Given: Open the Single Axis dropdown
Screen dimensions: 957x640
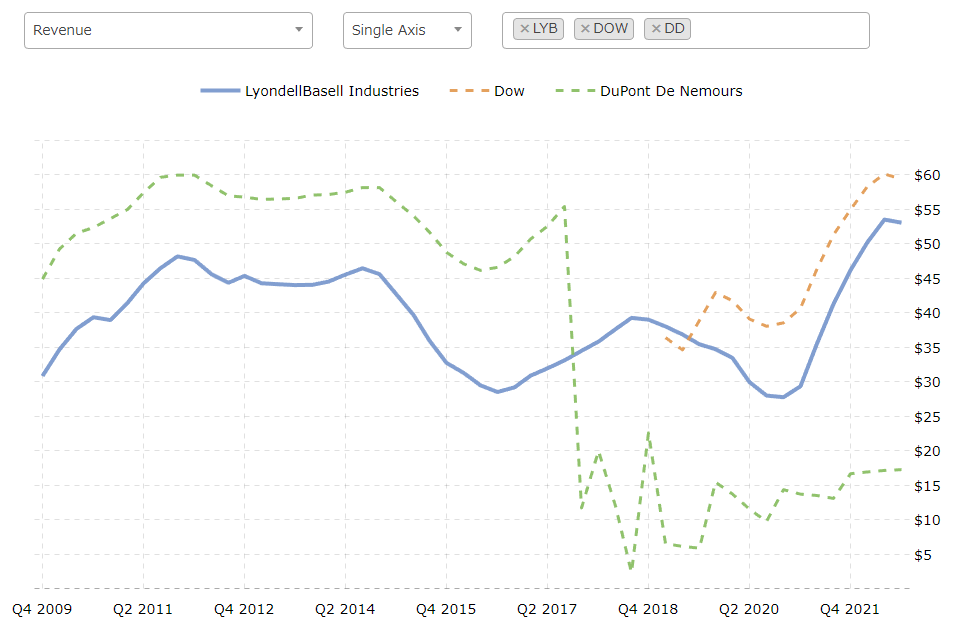Looking at the screenshot, I should tap(407, 30).
